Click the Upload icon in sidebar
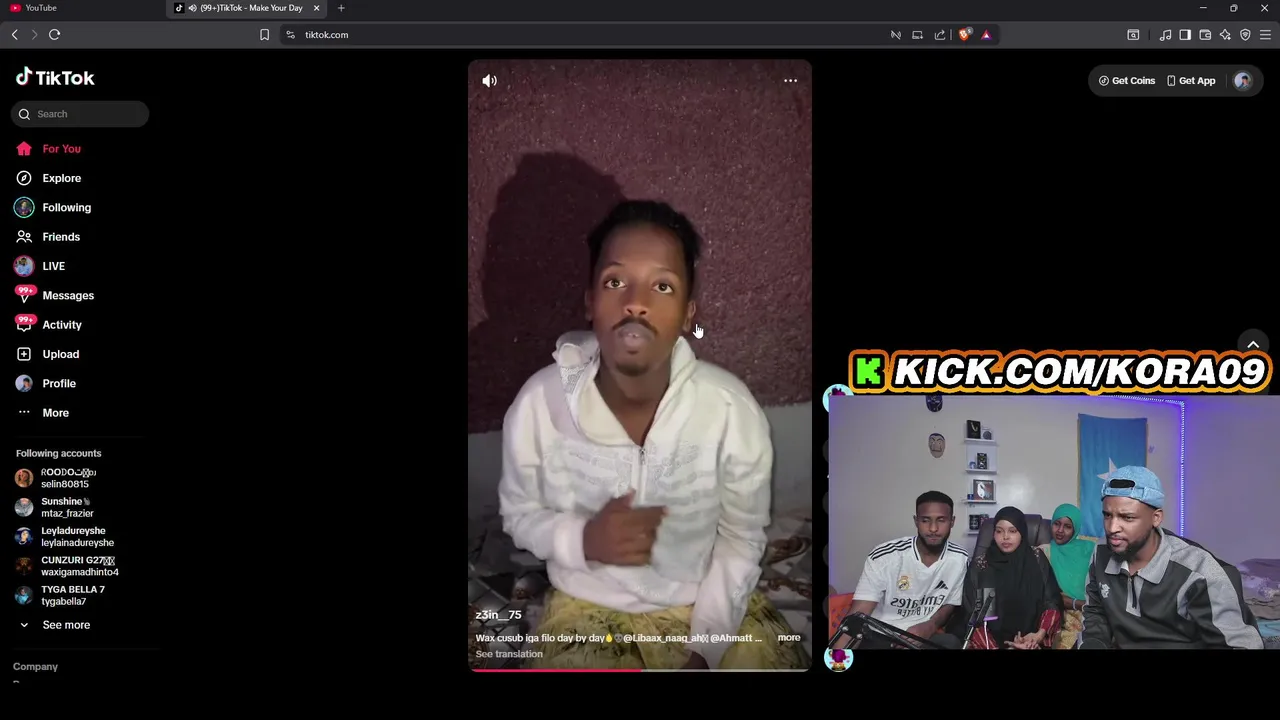 24,354
